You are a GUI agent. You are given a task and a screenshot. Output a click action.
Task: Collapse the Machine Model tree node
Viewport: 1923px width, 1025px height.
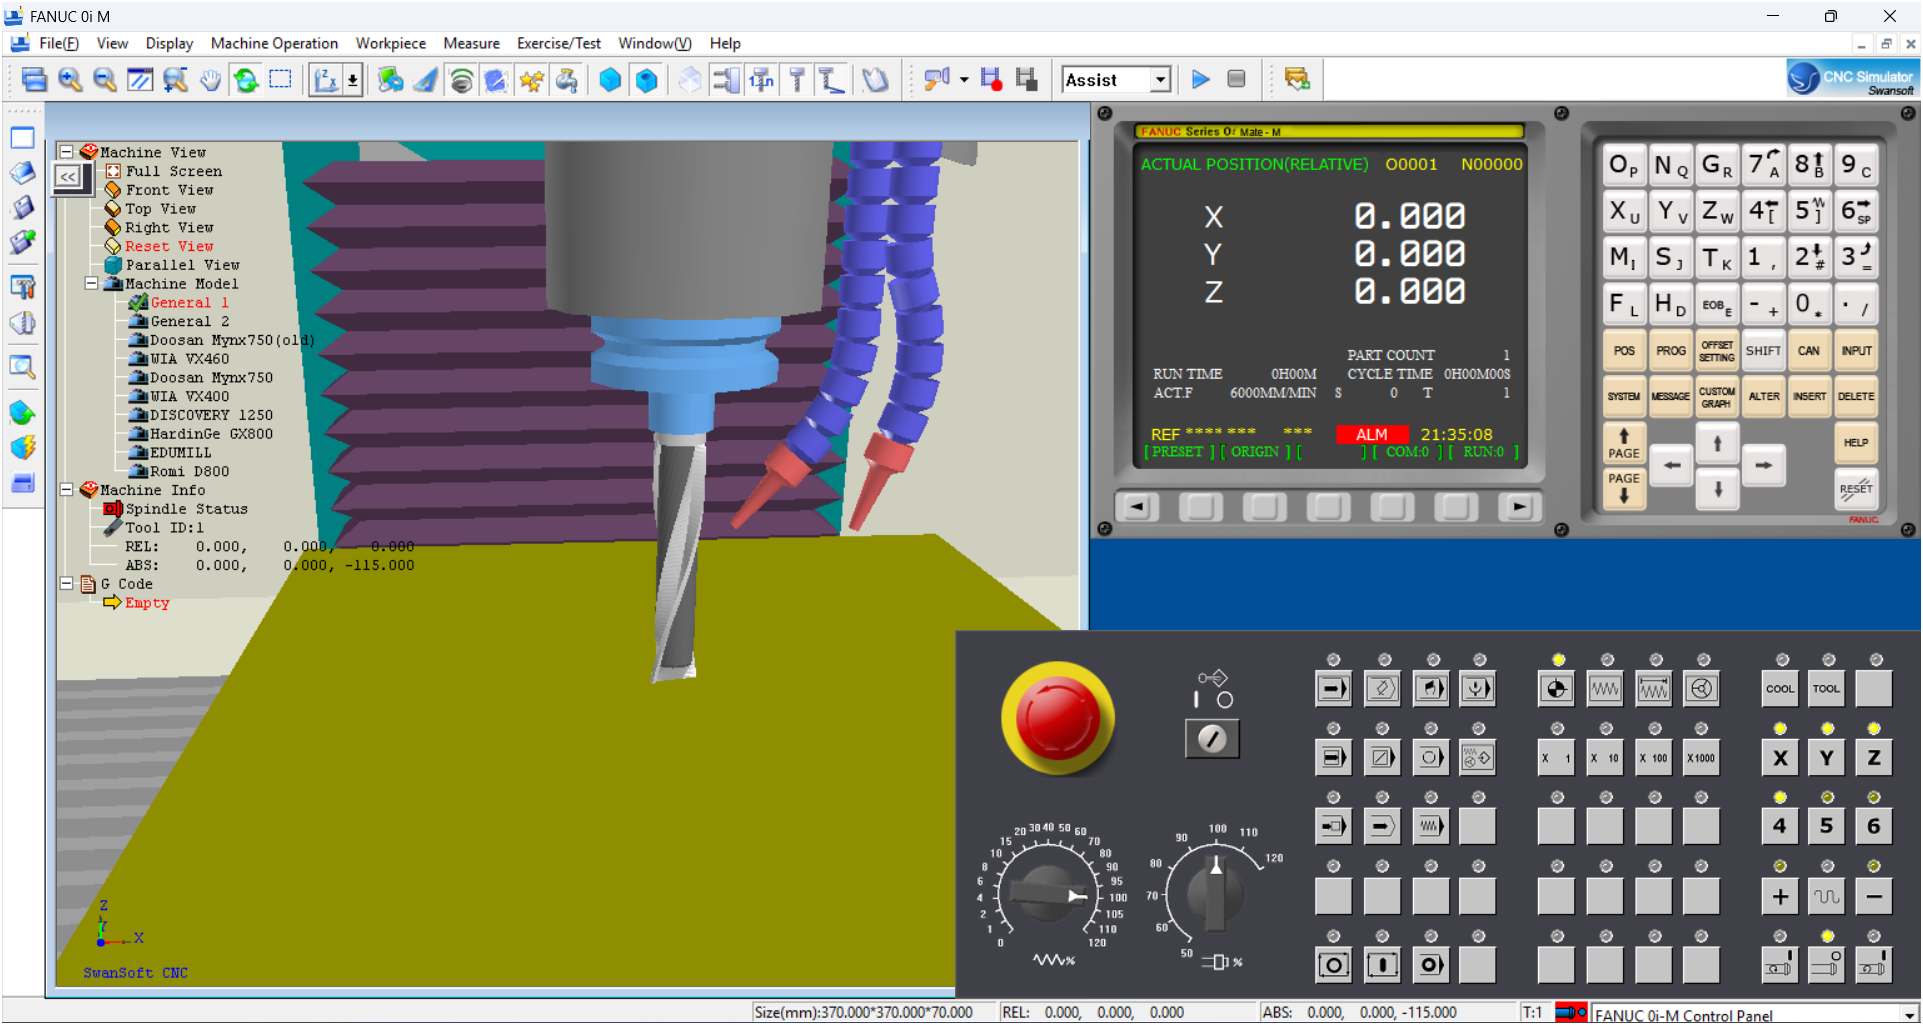click(91, 284)
